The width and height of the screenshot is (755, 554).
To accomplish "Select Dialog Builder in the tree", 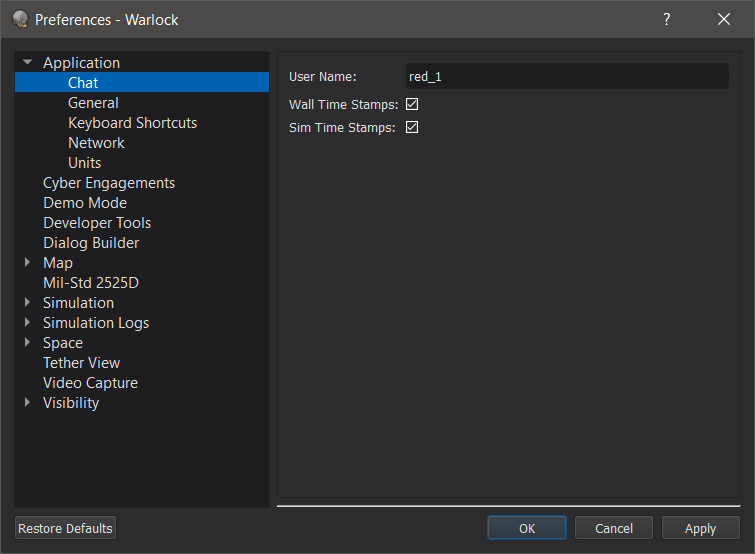I will click(91, 243).
